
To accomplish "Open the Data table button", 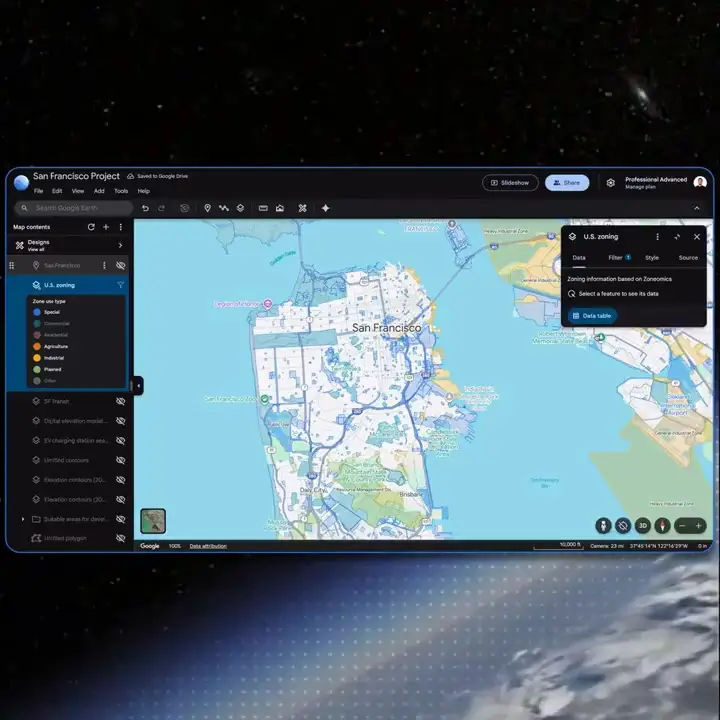I will [592, 316].
